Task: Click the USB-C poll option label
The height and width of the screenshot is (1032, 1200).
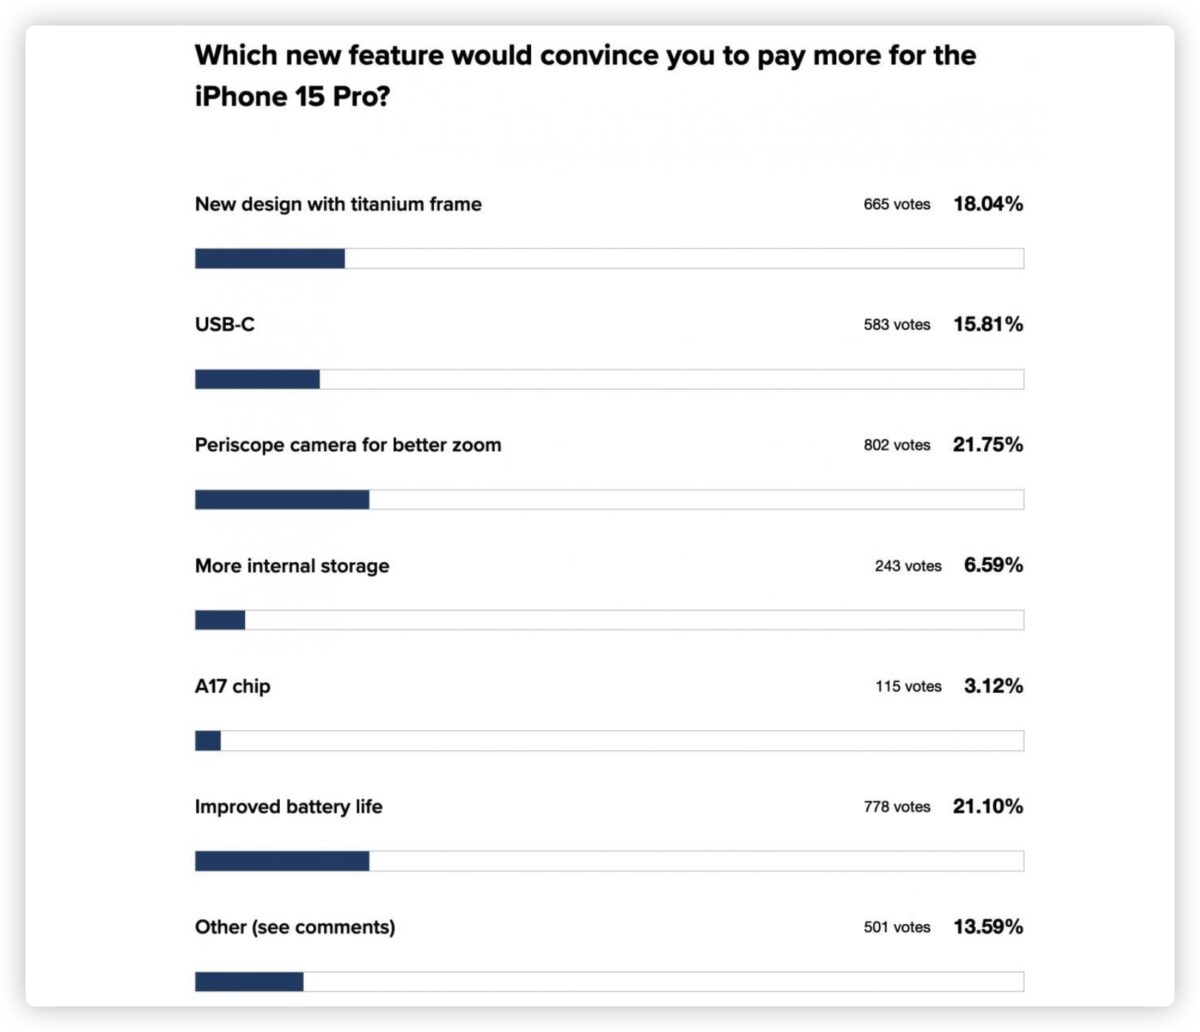Action: 225,325
